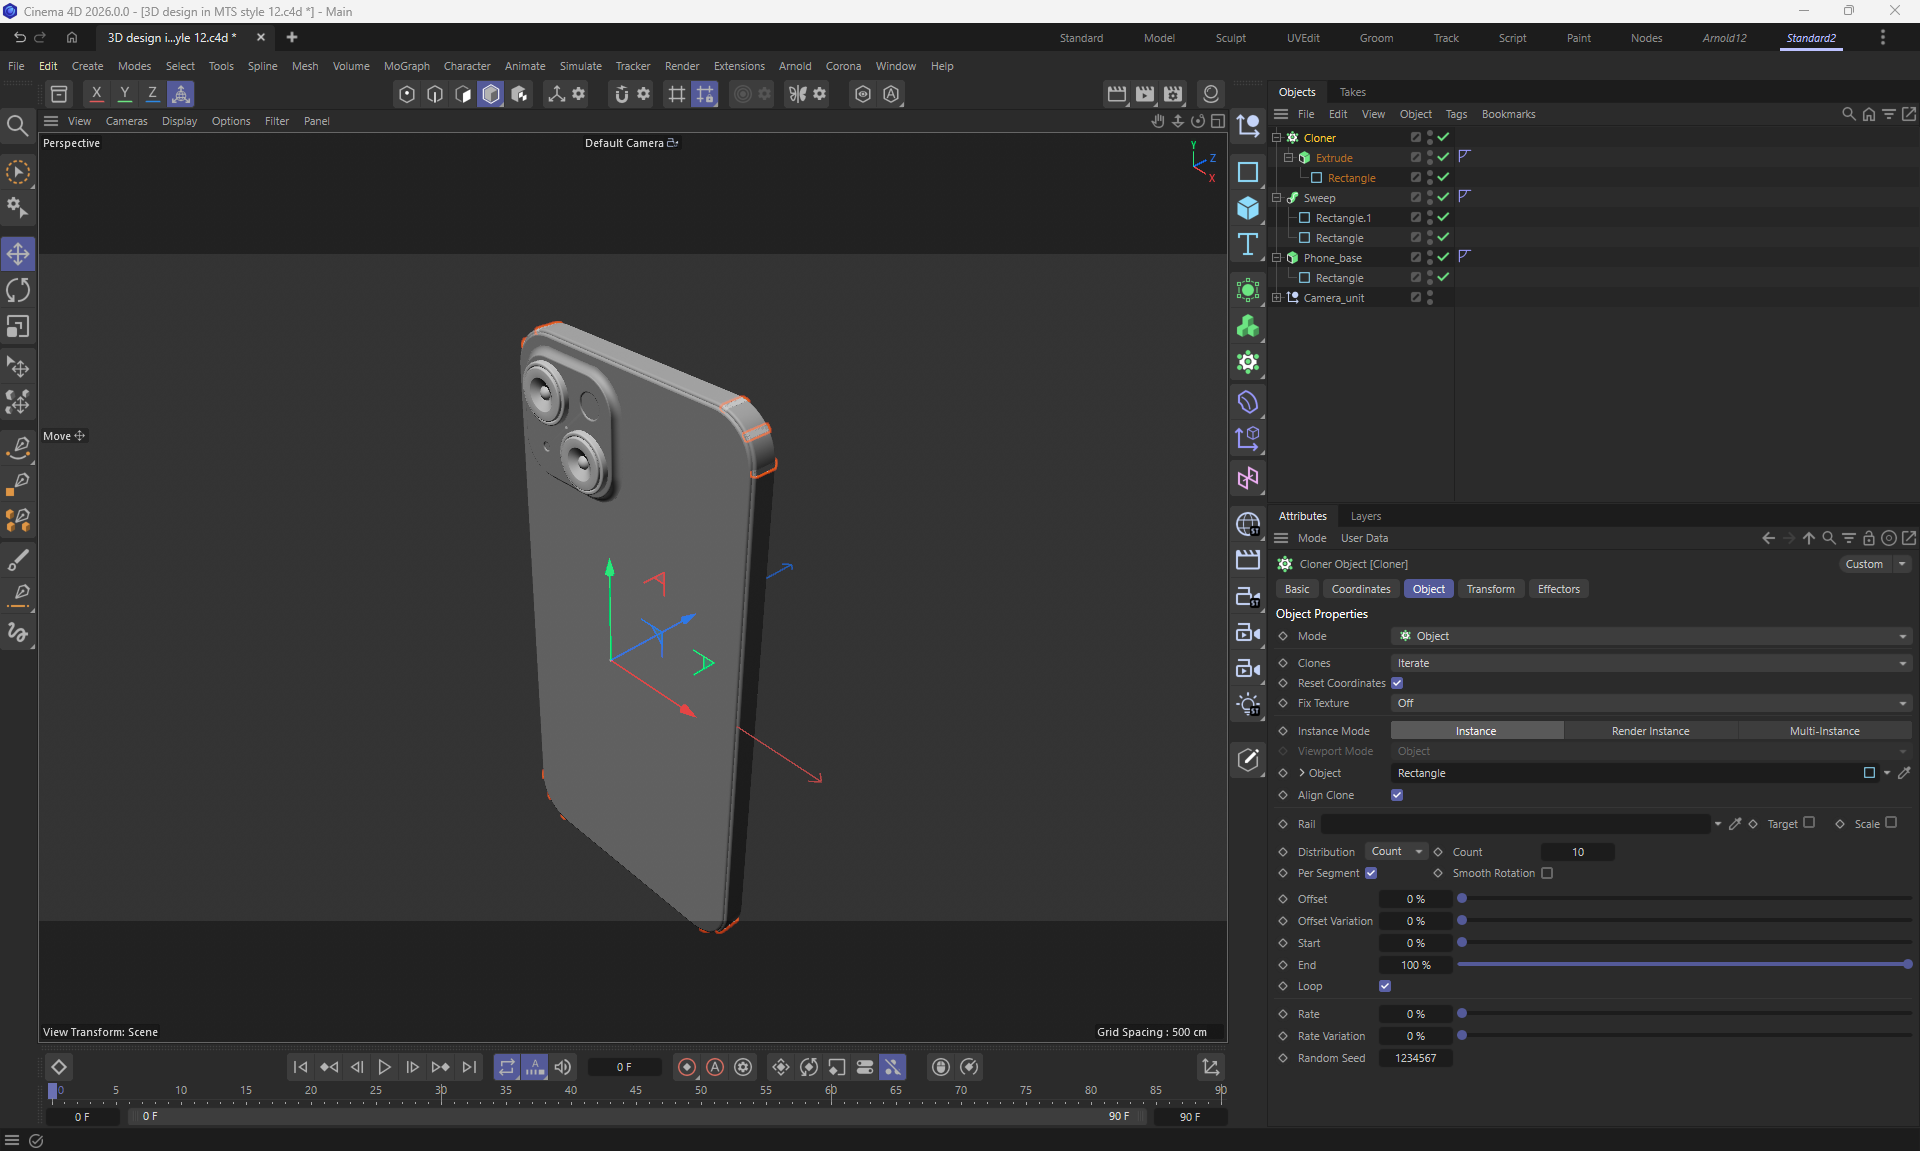
Task: Click the Text spline tool icon
Action: click(x=1247, y=245)
